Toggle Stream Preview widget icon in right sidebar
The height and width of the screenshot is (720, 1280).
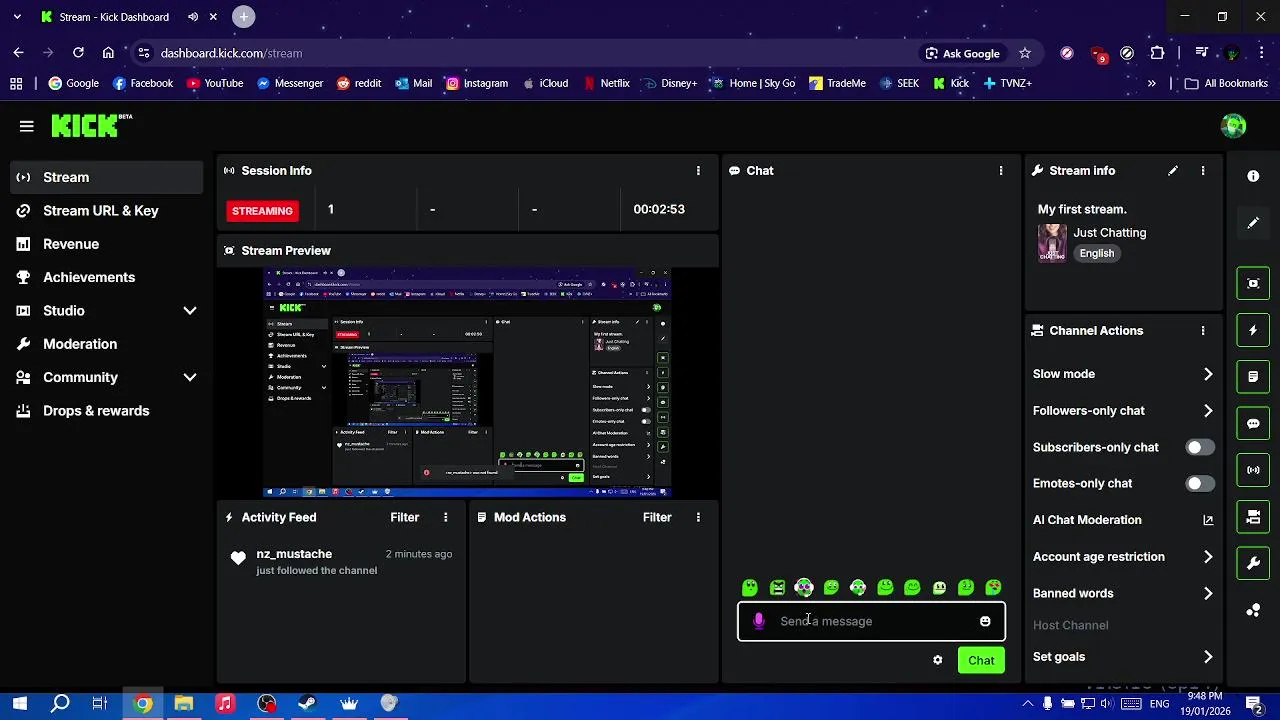pyautogui.click(x=1253, y=283)
